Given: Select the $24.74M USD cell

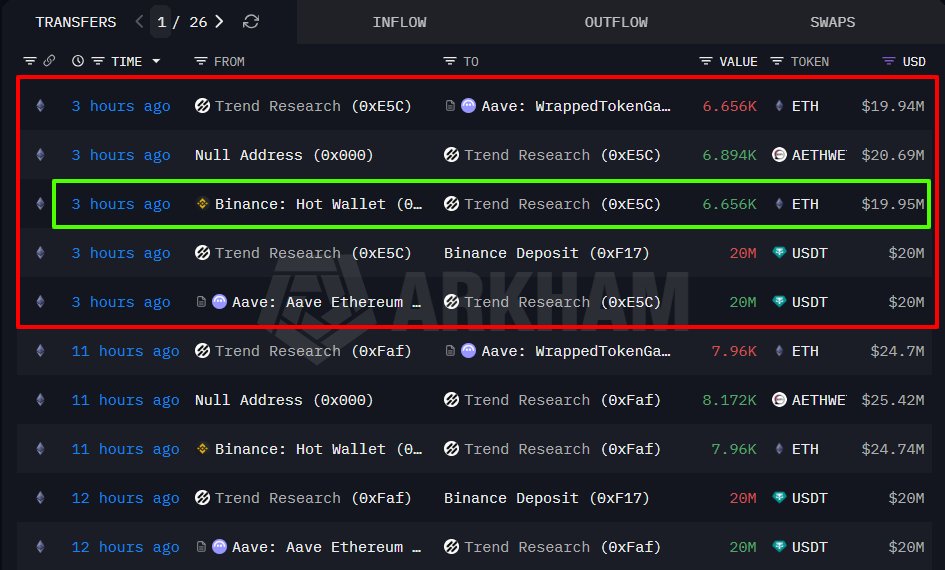Looking at the screenshot, I should pyautogui.click(x=893, y=449).
